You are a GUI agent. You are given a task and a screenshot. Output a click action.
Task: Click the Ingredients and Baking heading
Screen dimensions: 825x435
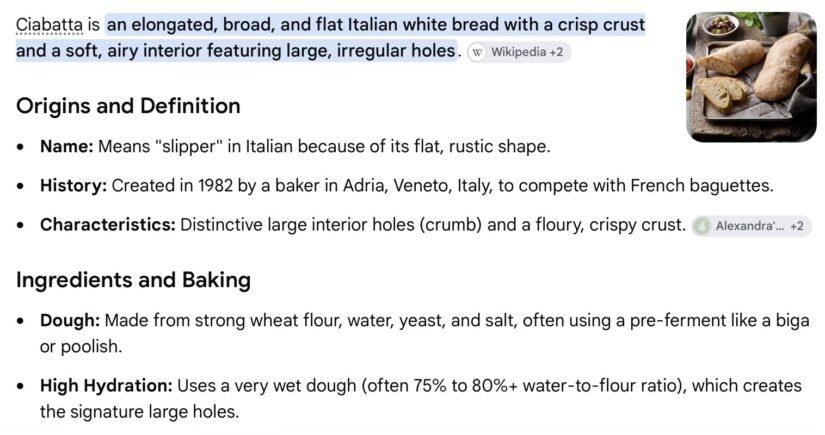tap(133, 280)
